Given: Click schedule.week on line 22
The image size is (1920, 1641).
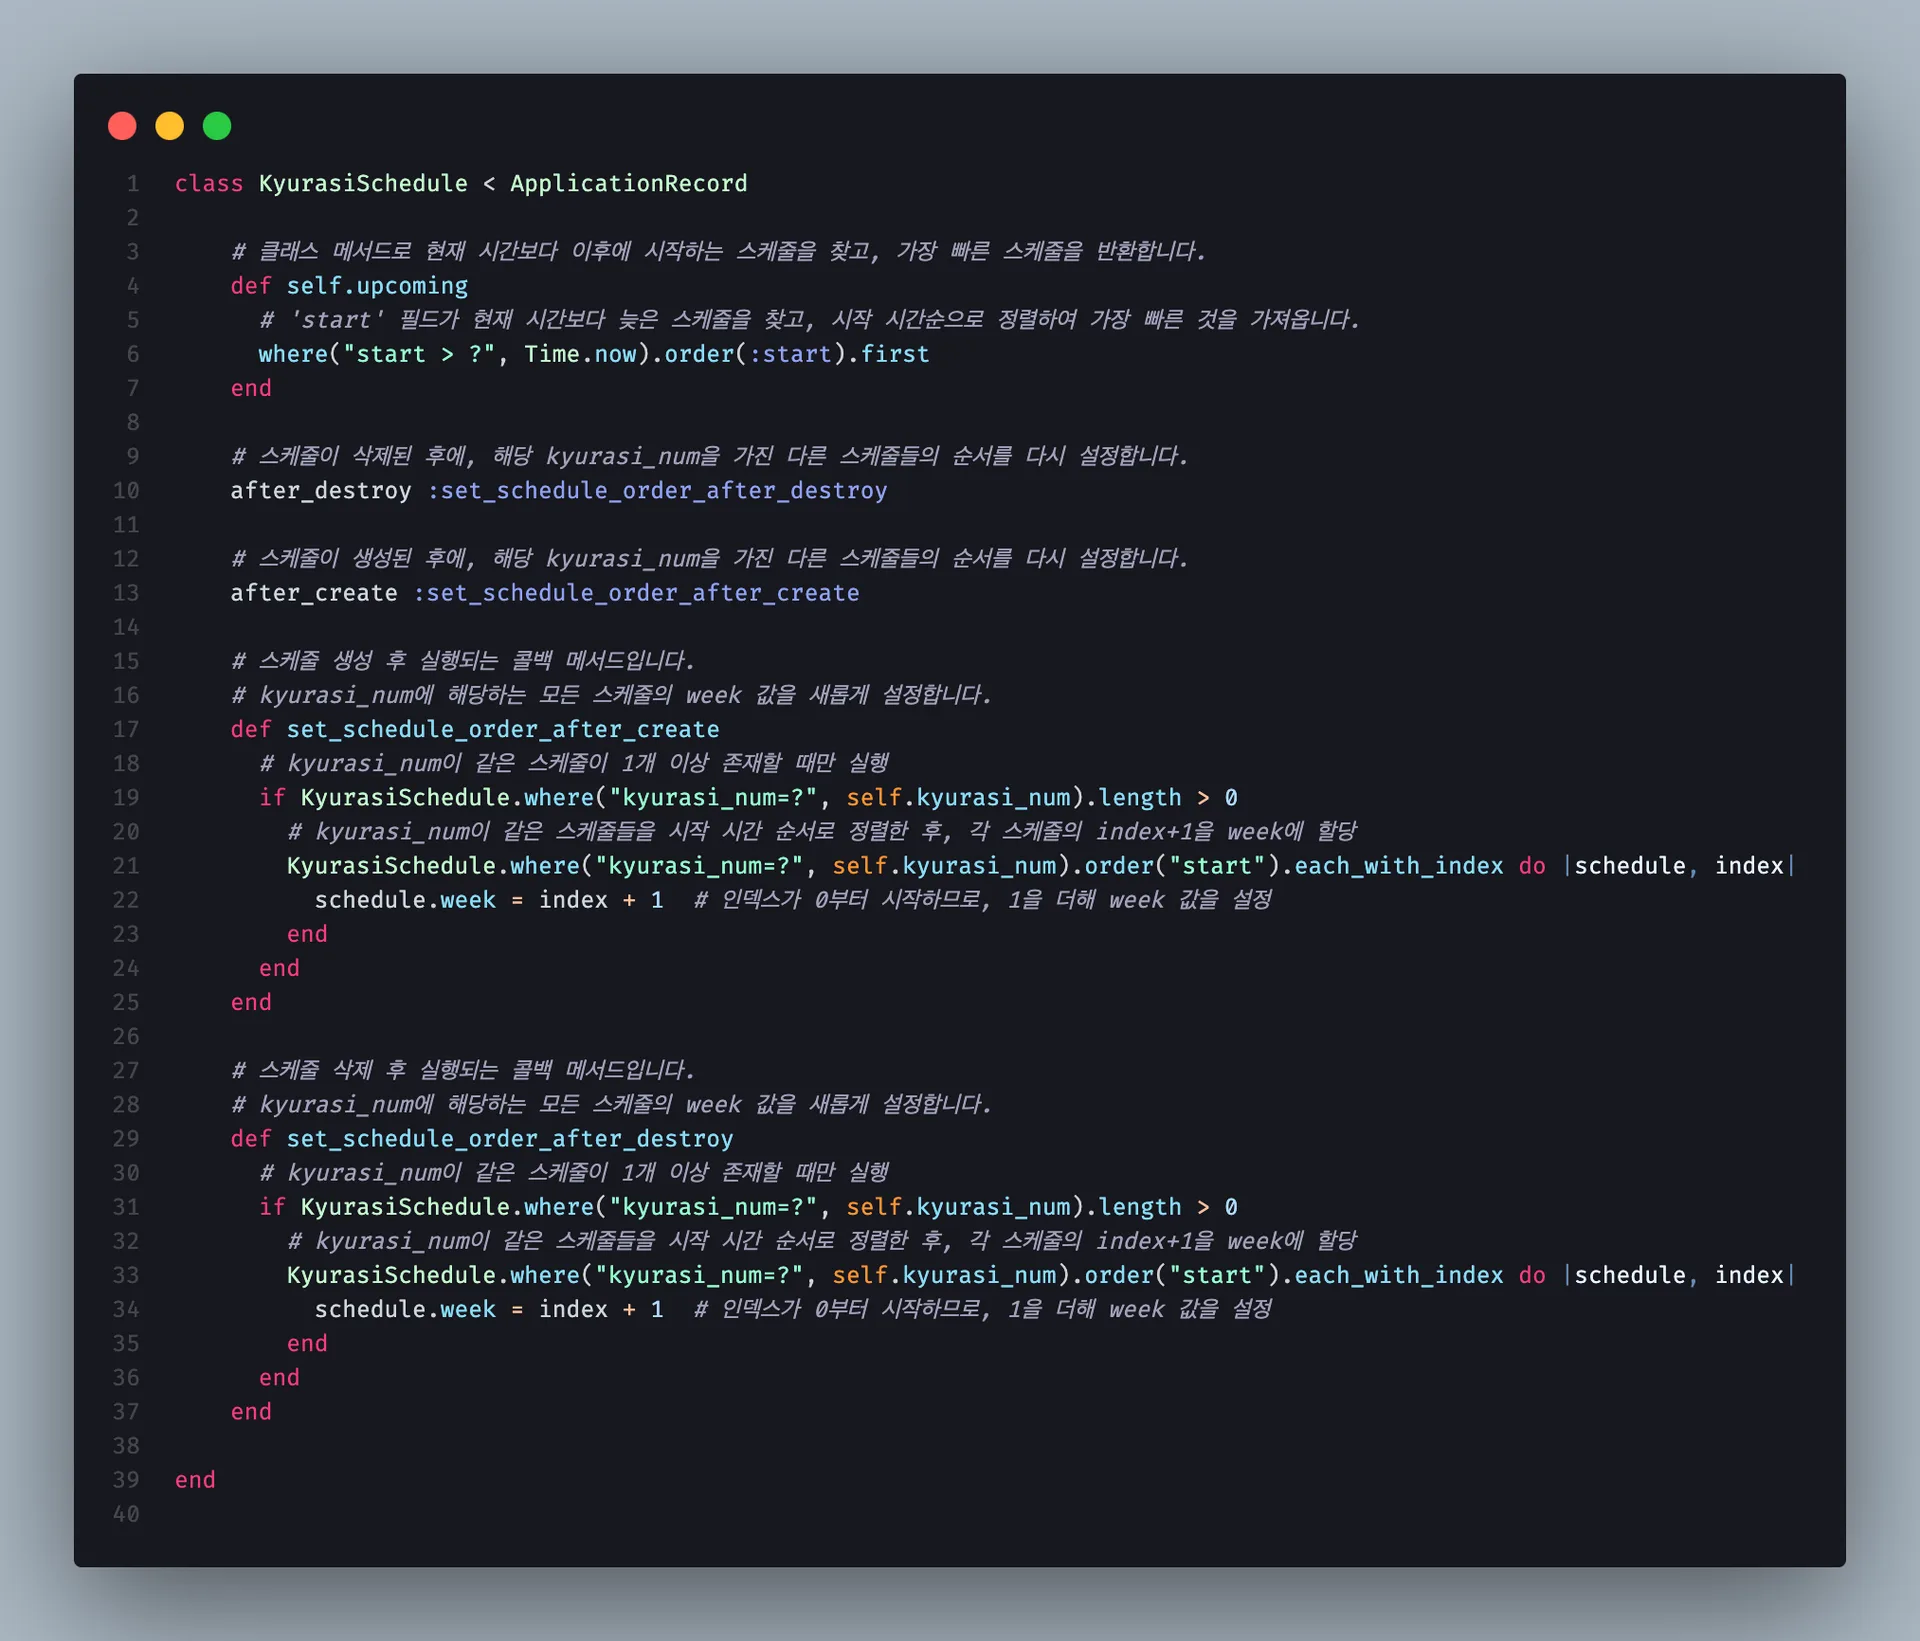Looking at the screenshot, I should pos(405,900).
